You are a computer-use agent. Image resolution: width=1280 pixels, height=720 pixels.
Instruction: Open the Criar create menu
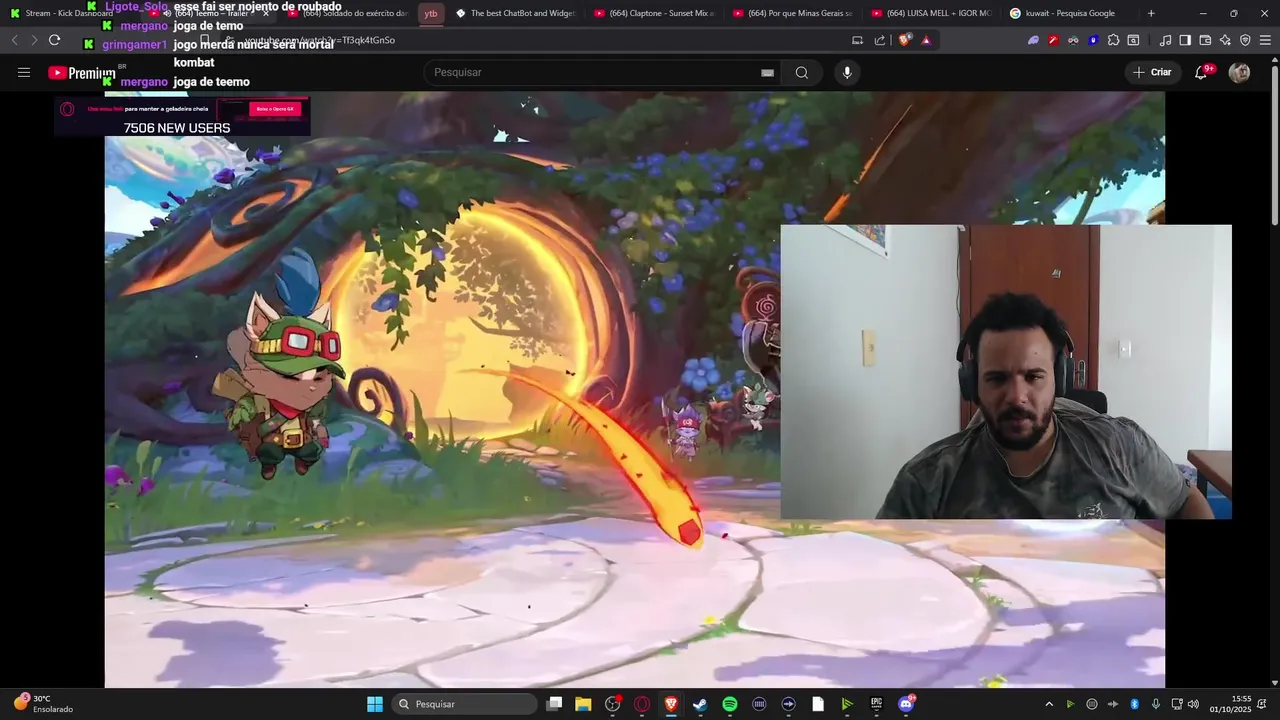click(1152, 72)
